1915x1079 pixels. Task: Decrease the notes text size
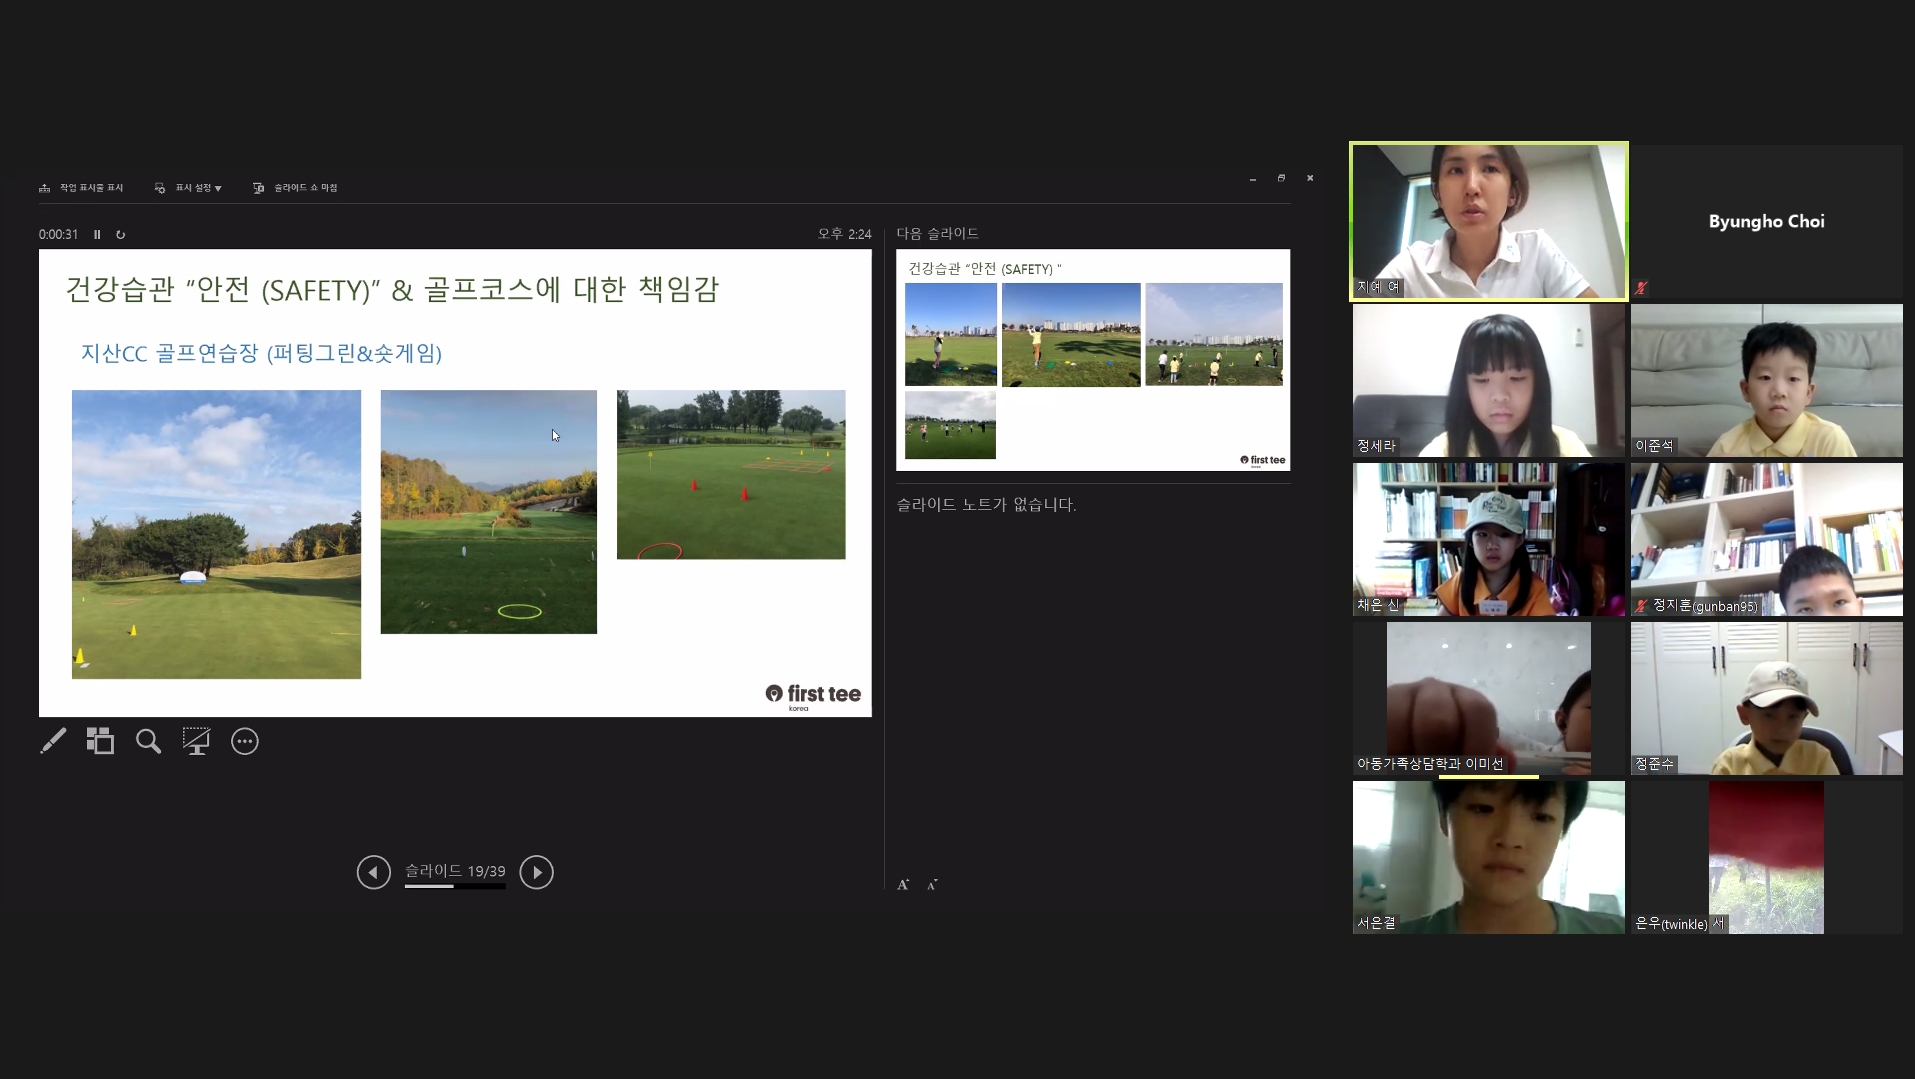click(932, 884)
